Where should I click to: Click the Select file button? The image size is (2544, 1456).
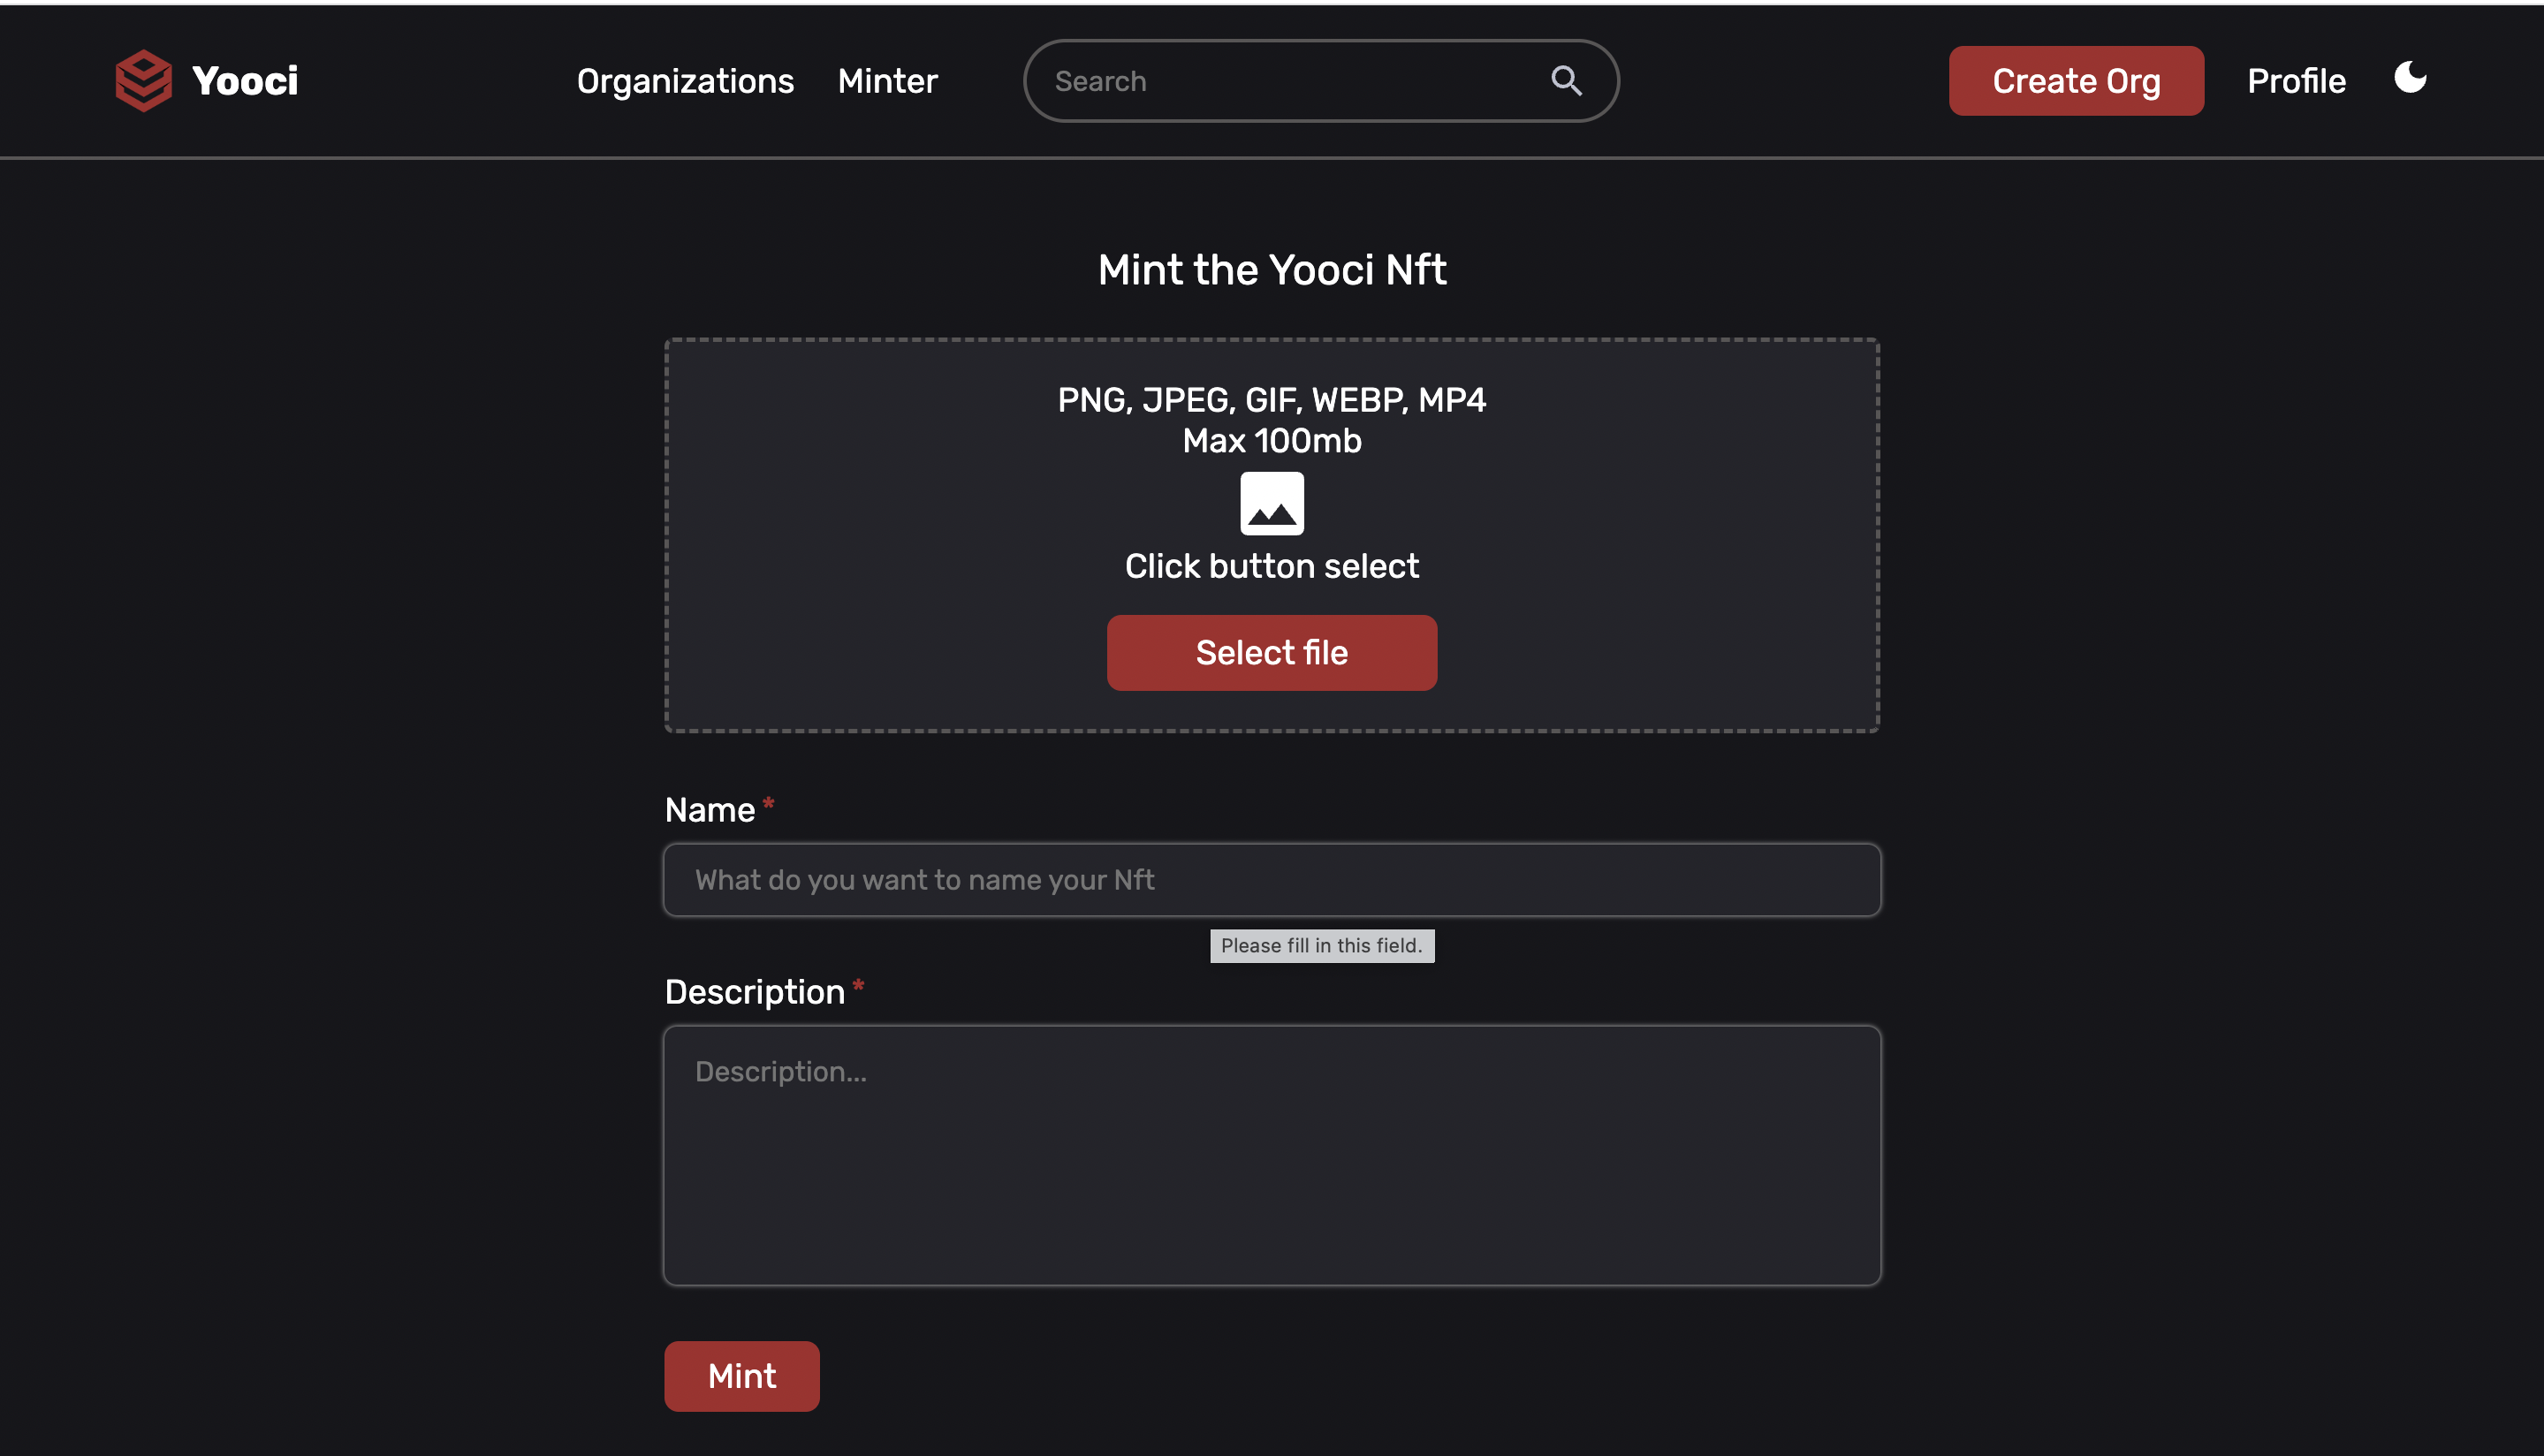click(1272, 653)
